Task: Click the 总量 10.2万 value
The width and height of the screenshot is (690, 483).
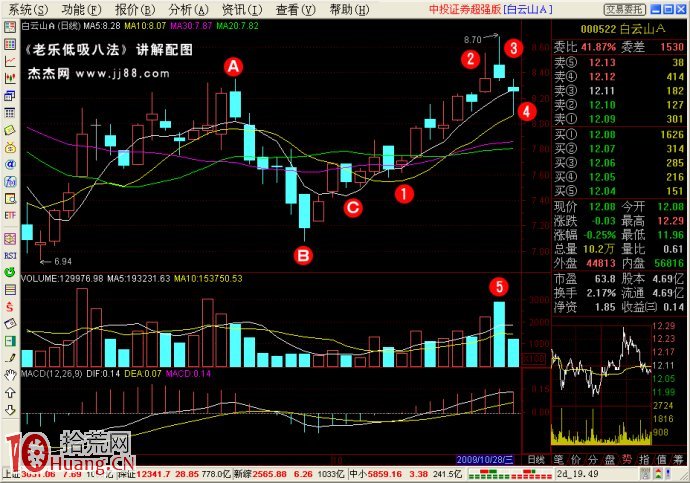Action: 598,249
